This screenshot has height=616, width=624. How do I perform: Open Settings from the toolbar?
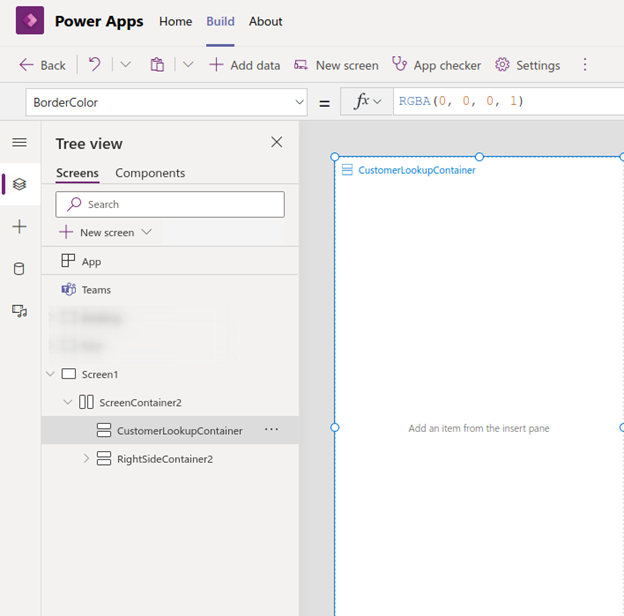(x=528, y=65)
